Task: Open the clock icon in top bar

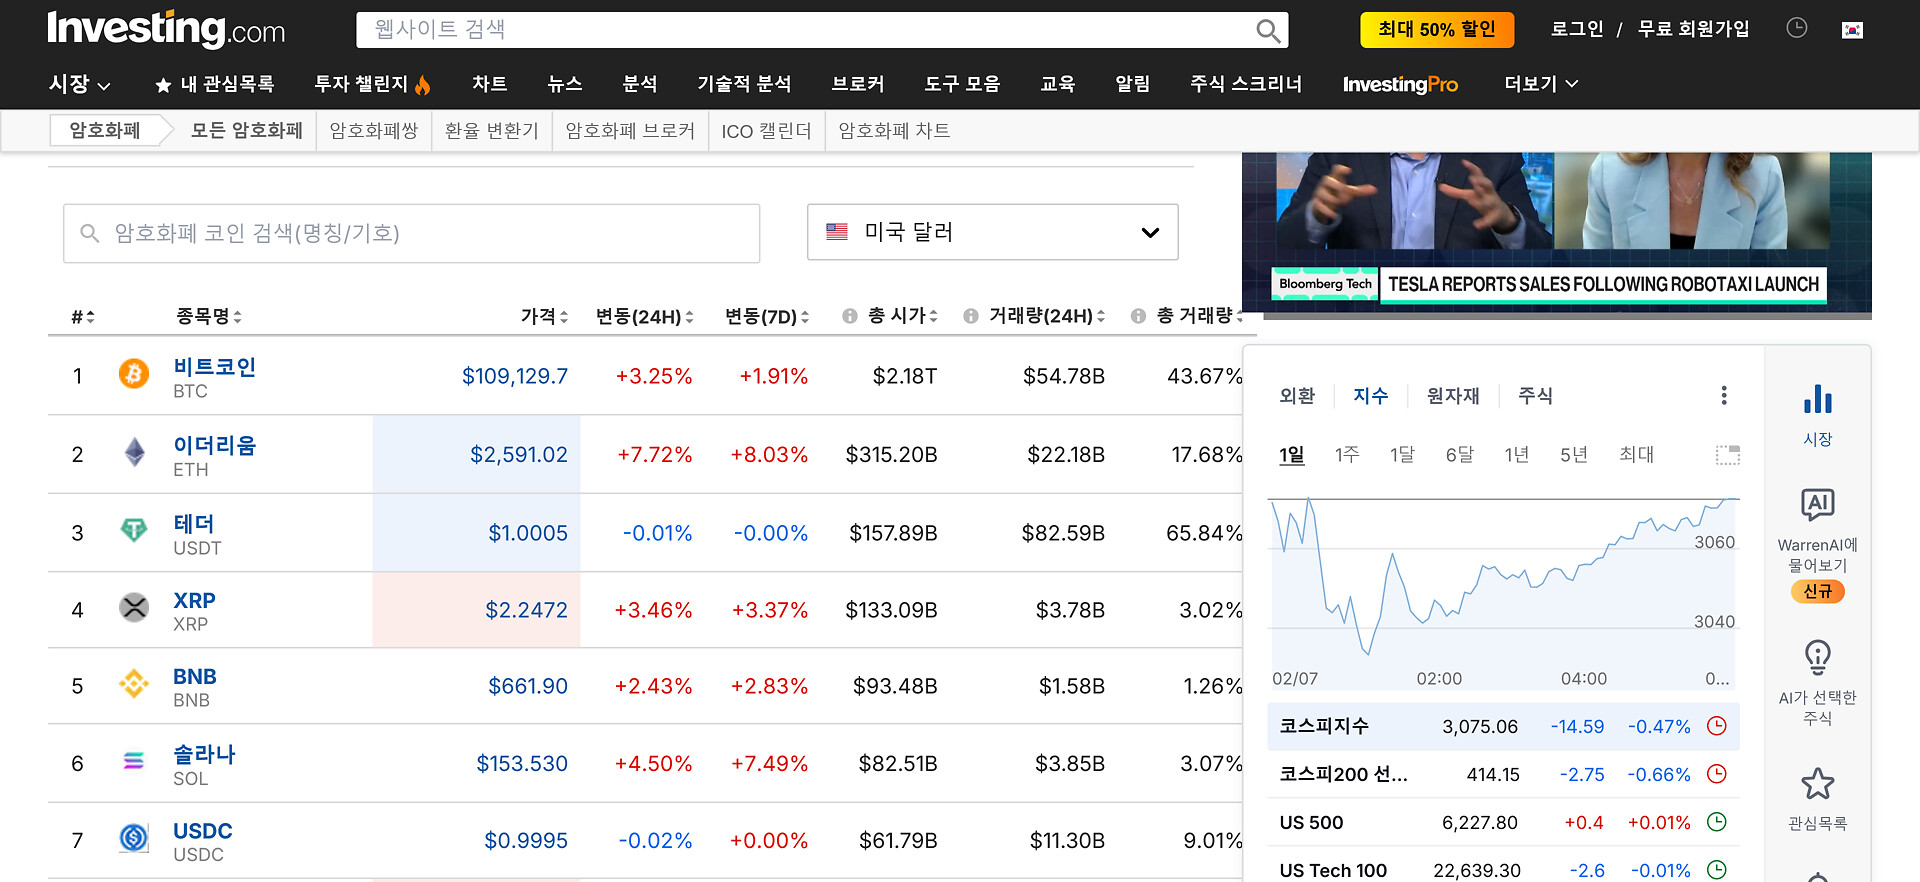Action: (x=1796, y=28)
